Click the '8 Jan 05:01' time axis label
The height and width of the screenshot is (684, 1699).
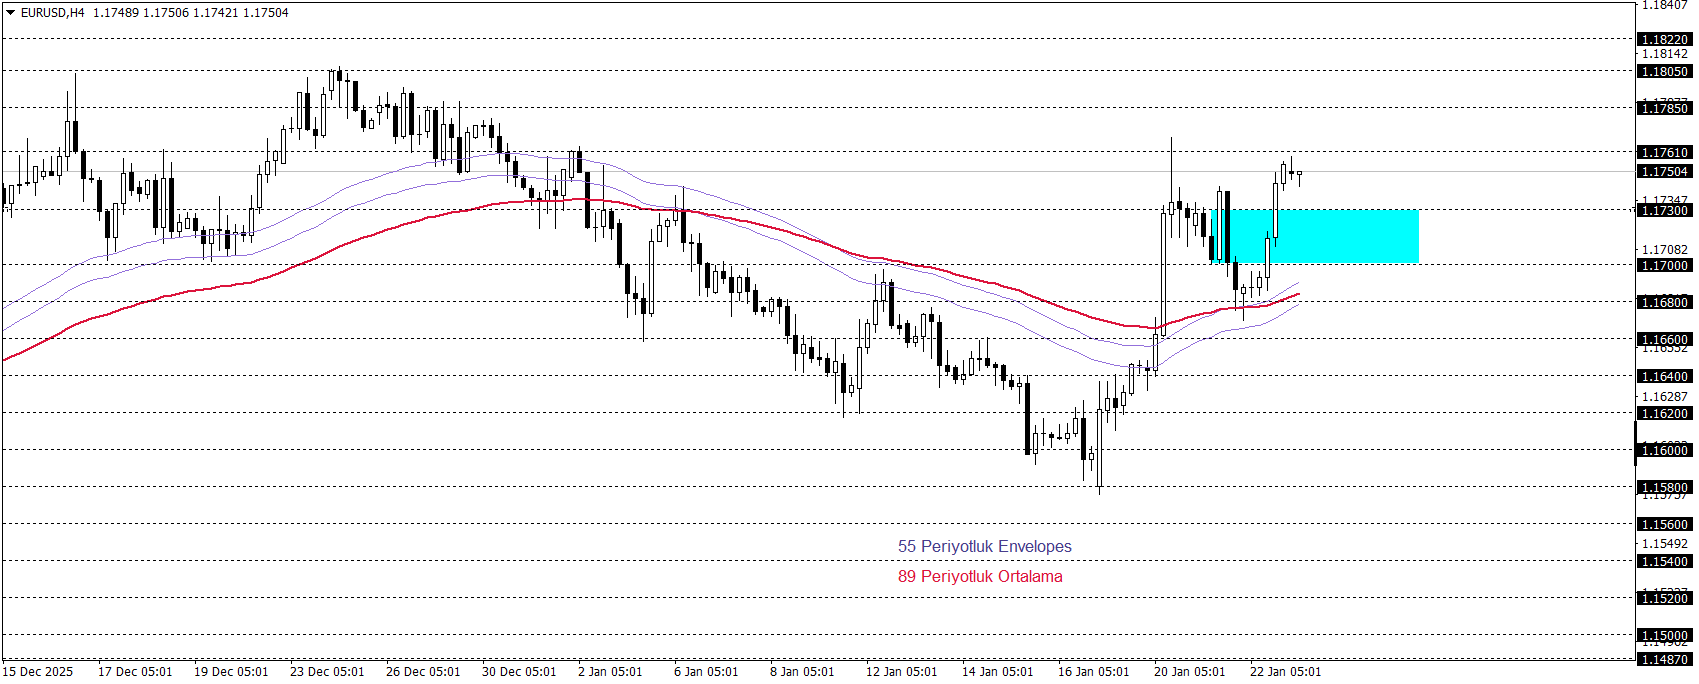pos(802,672)
